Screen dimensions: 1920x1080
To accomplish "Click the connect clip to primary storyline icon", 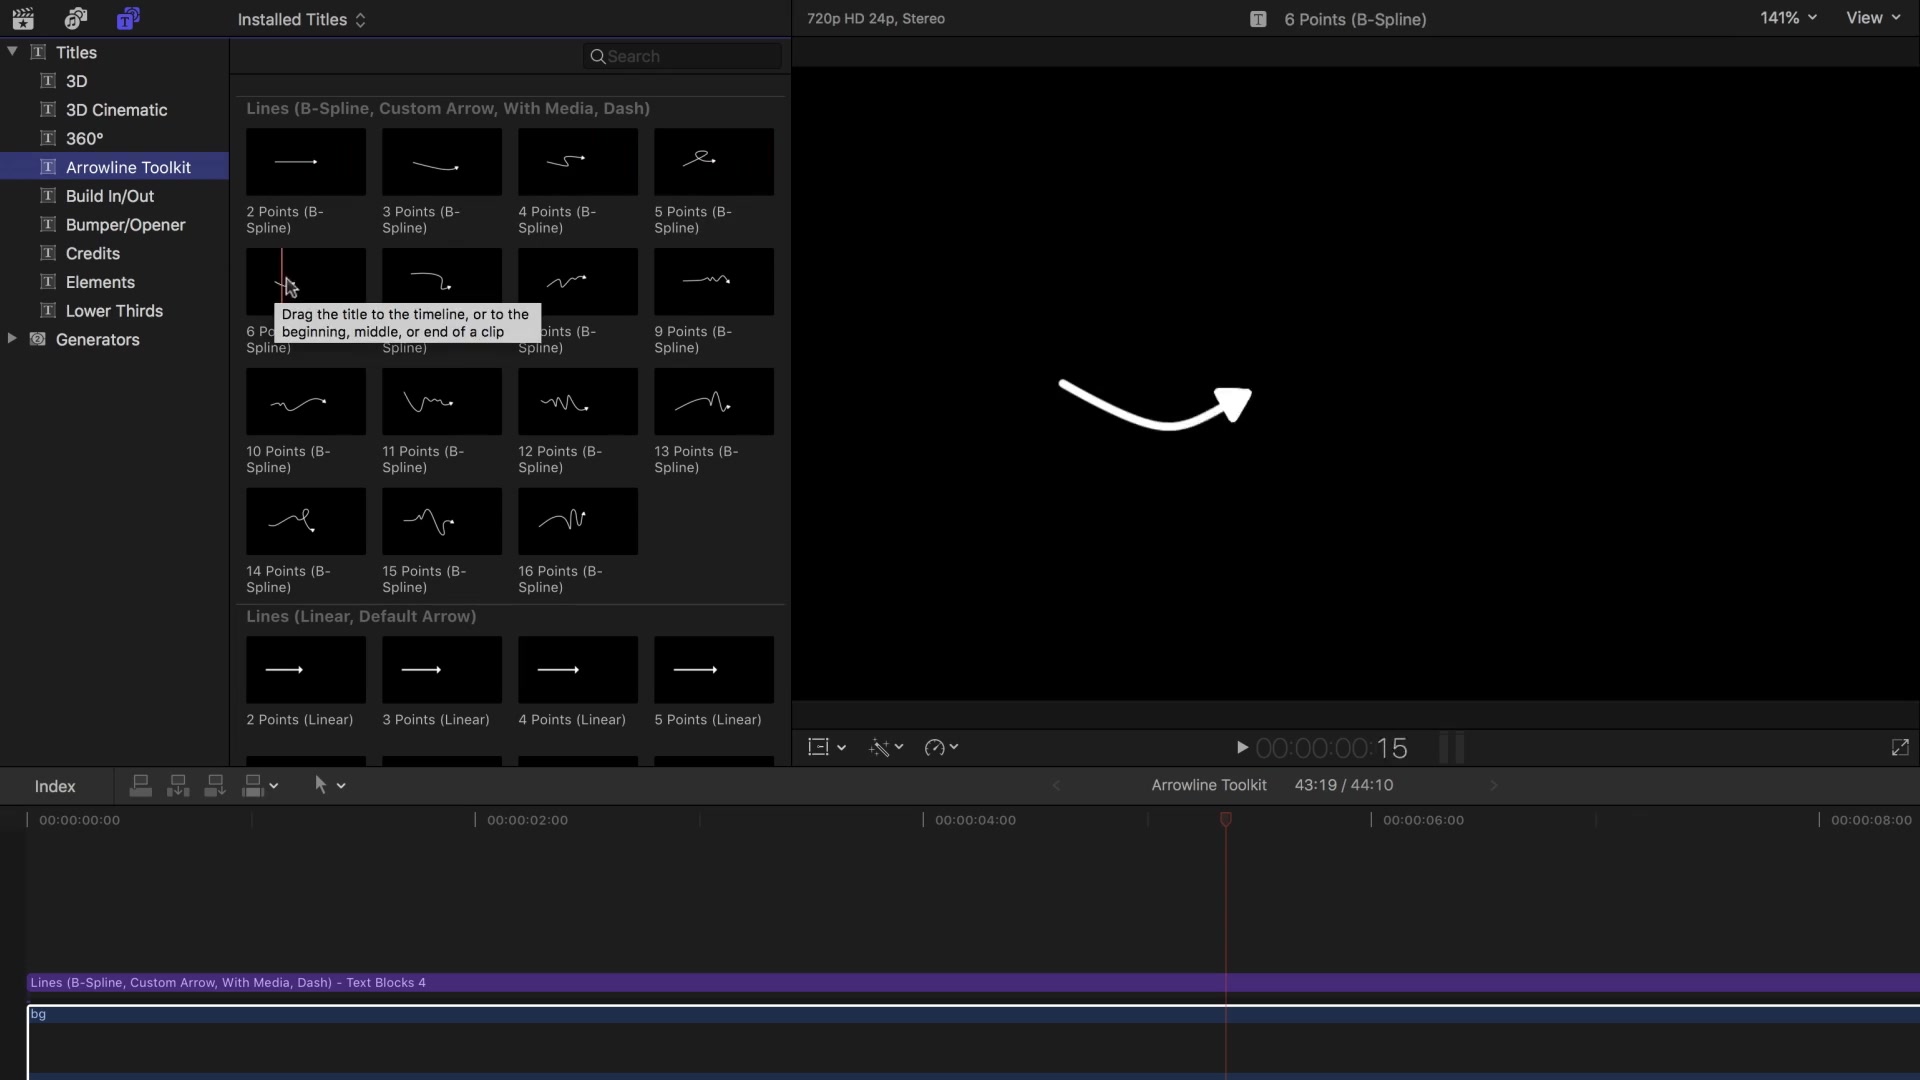I will (141, 786).
